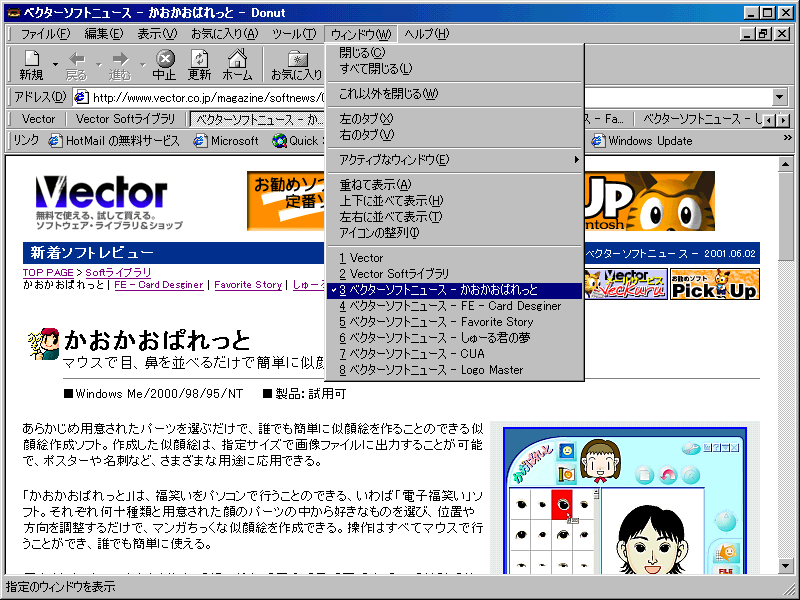Select 右のタブ(V) menu entry
800x600 pixels.
point(455,135)
